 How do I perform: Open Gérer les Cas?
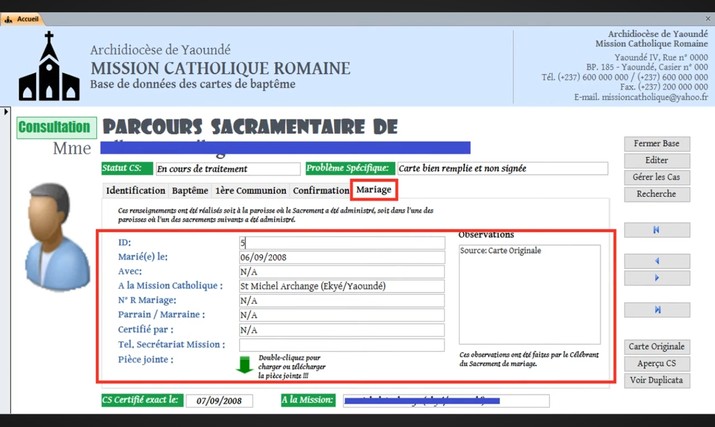[656, 177]
